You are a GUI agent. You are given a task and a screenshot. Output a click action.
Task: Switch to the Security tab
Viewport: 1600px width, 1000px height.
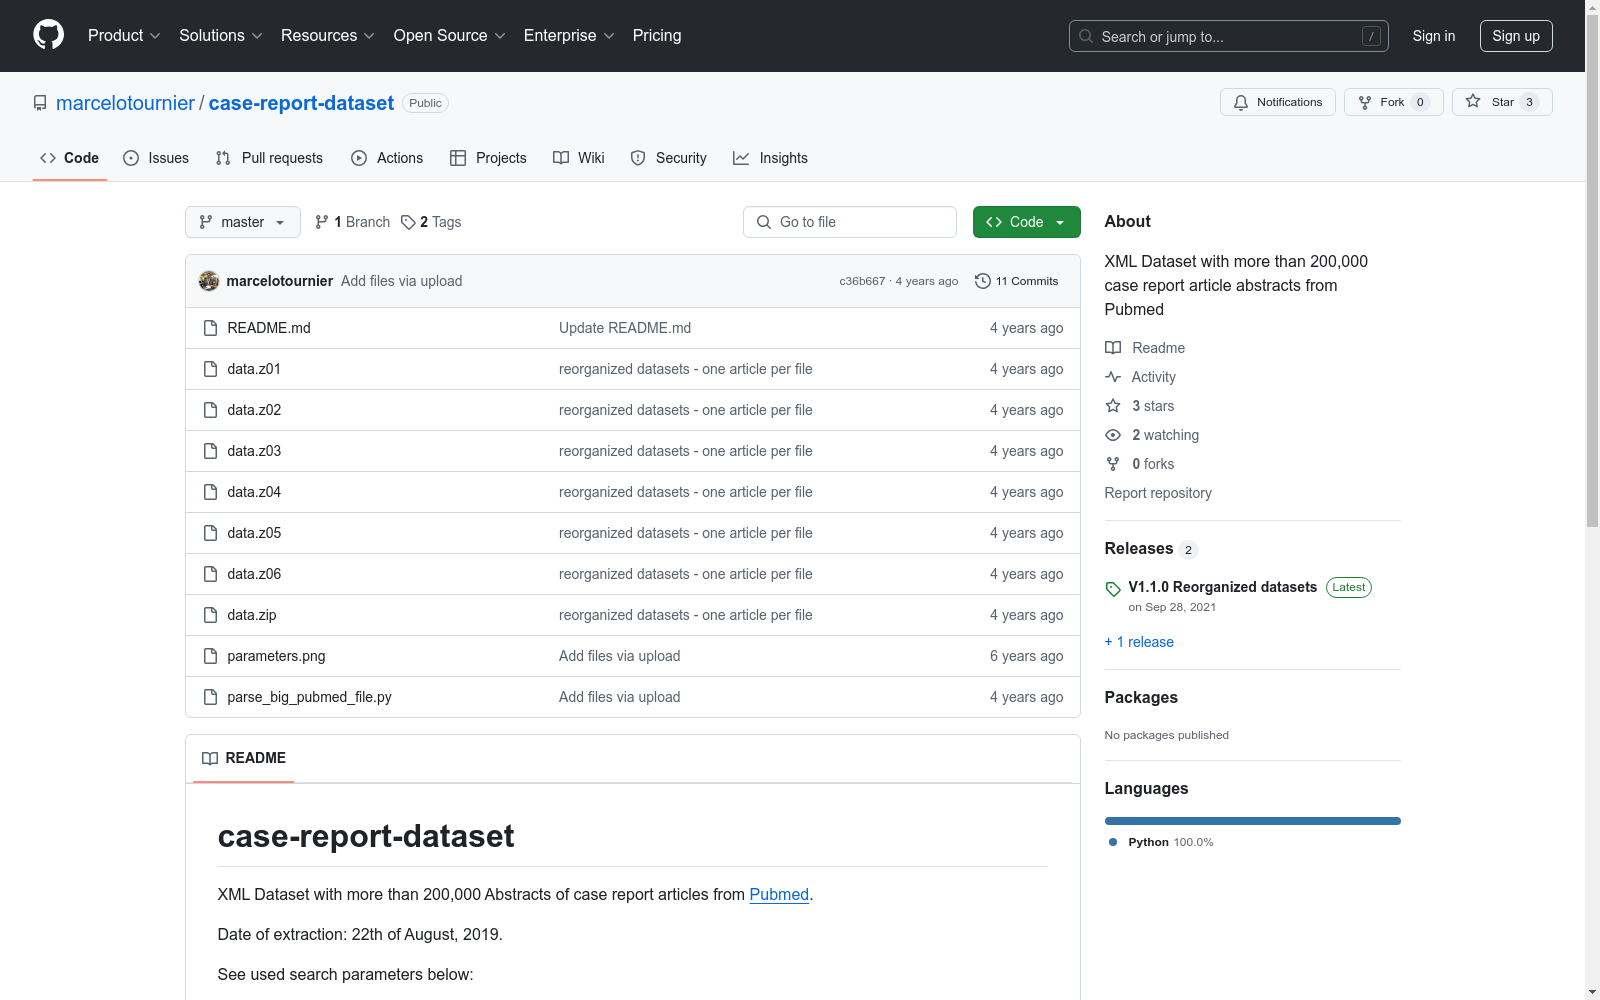pos(669,158)
